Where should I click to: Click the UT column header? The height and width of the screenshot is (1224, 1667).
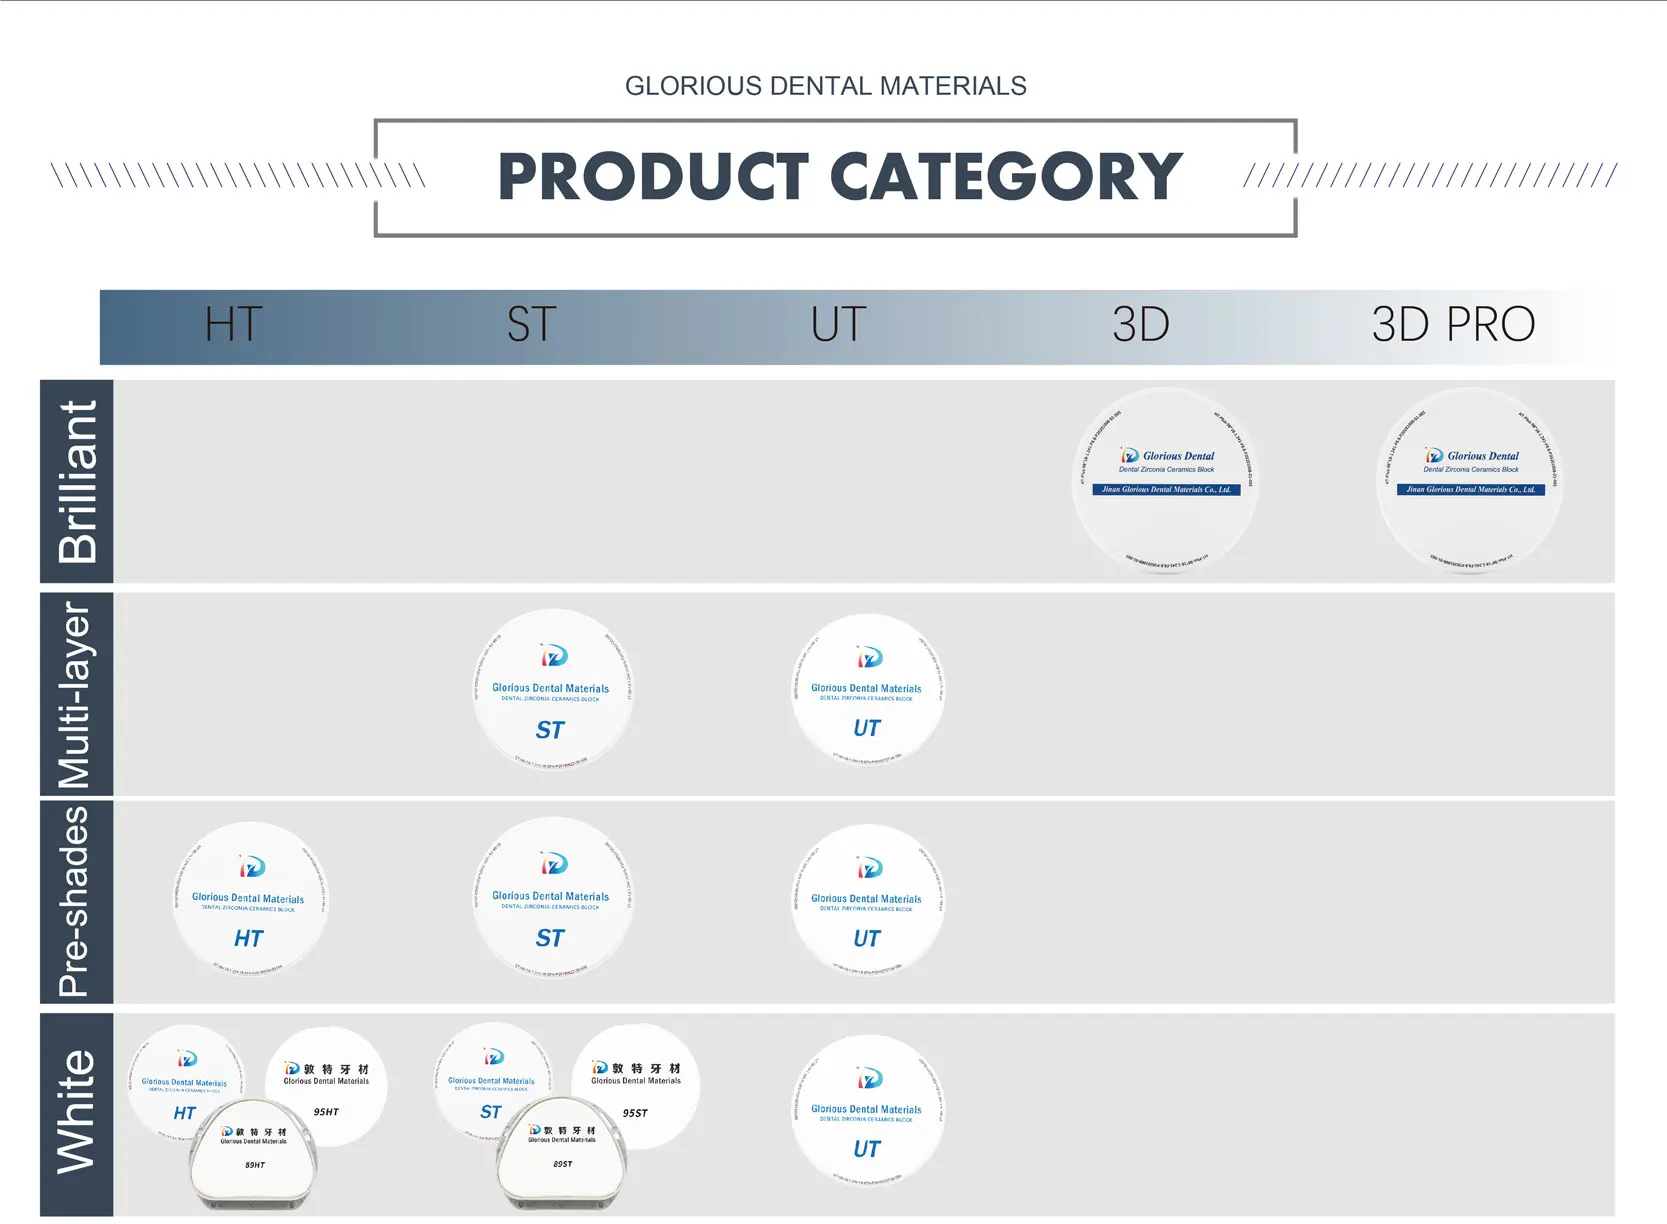[838, 325]
